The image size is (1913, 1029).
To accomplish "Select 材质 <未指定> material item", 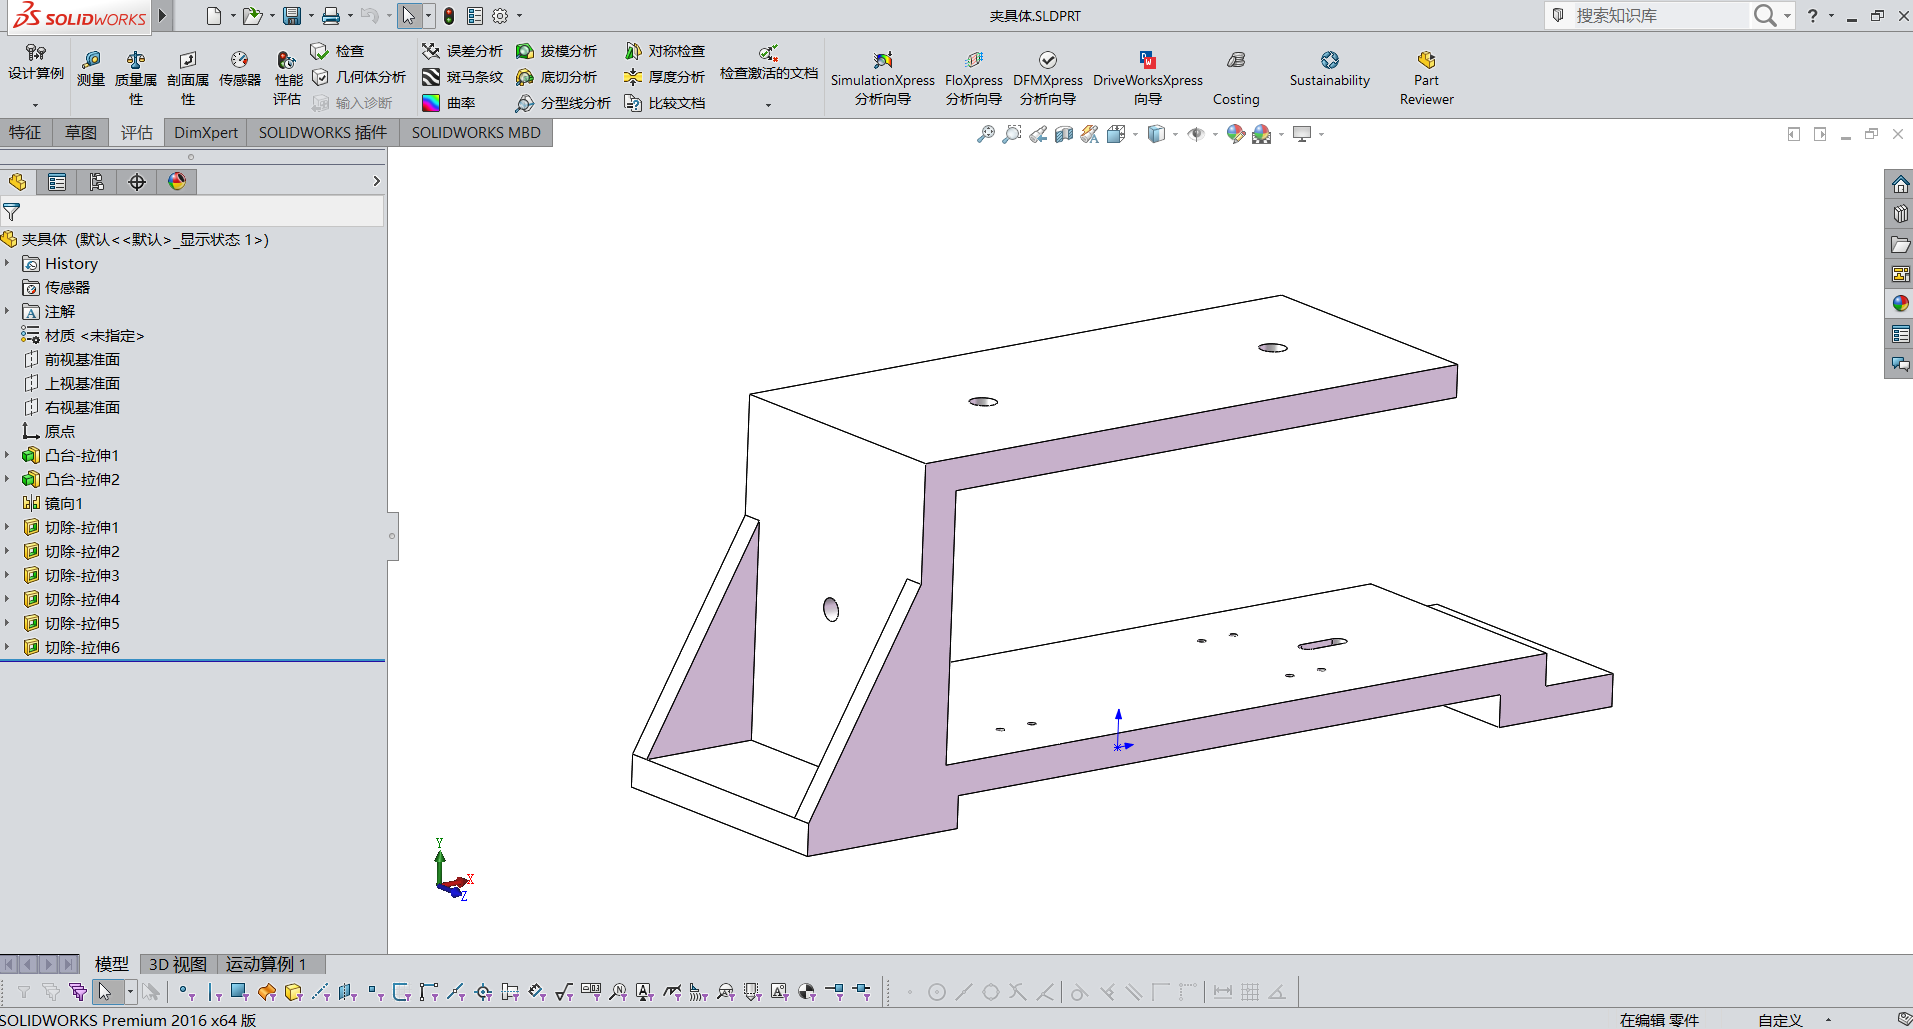I will tap(83, 335).
